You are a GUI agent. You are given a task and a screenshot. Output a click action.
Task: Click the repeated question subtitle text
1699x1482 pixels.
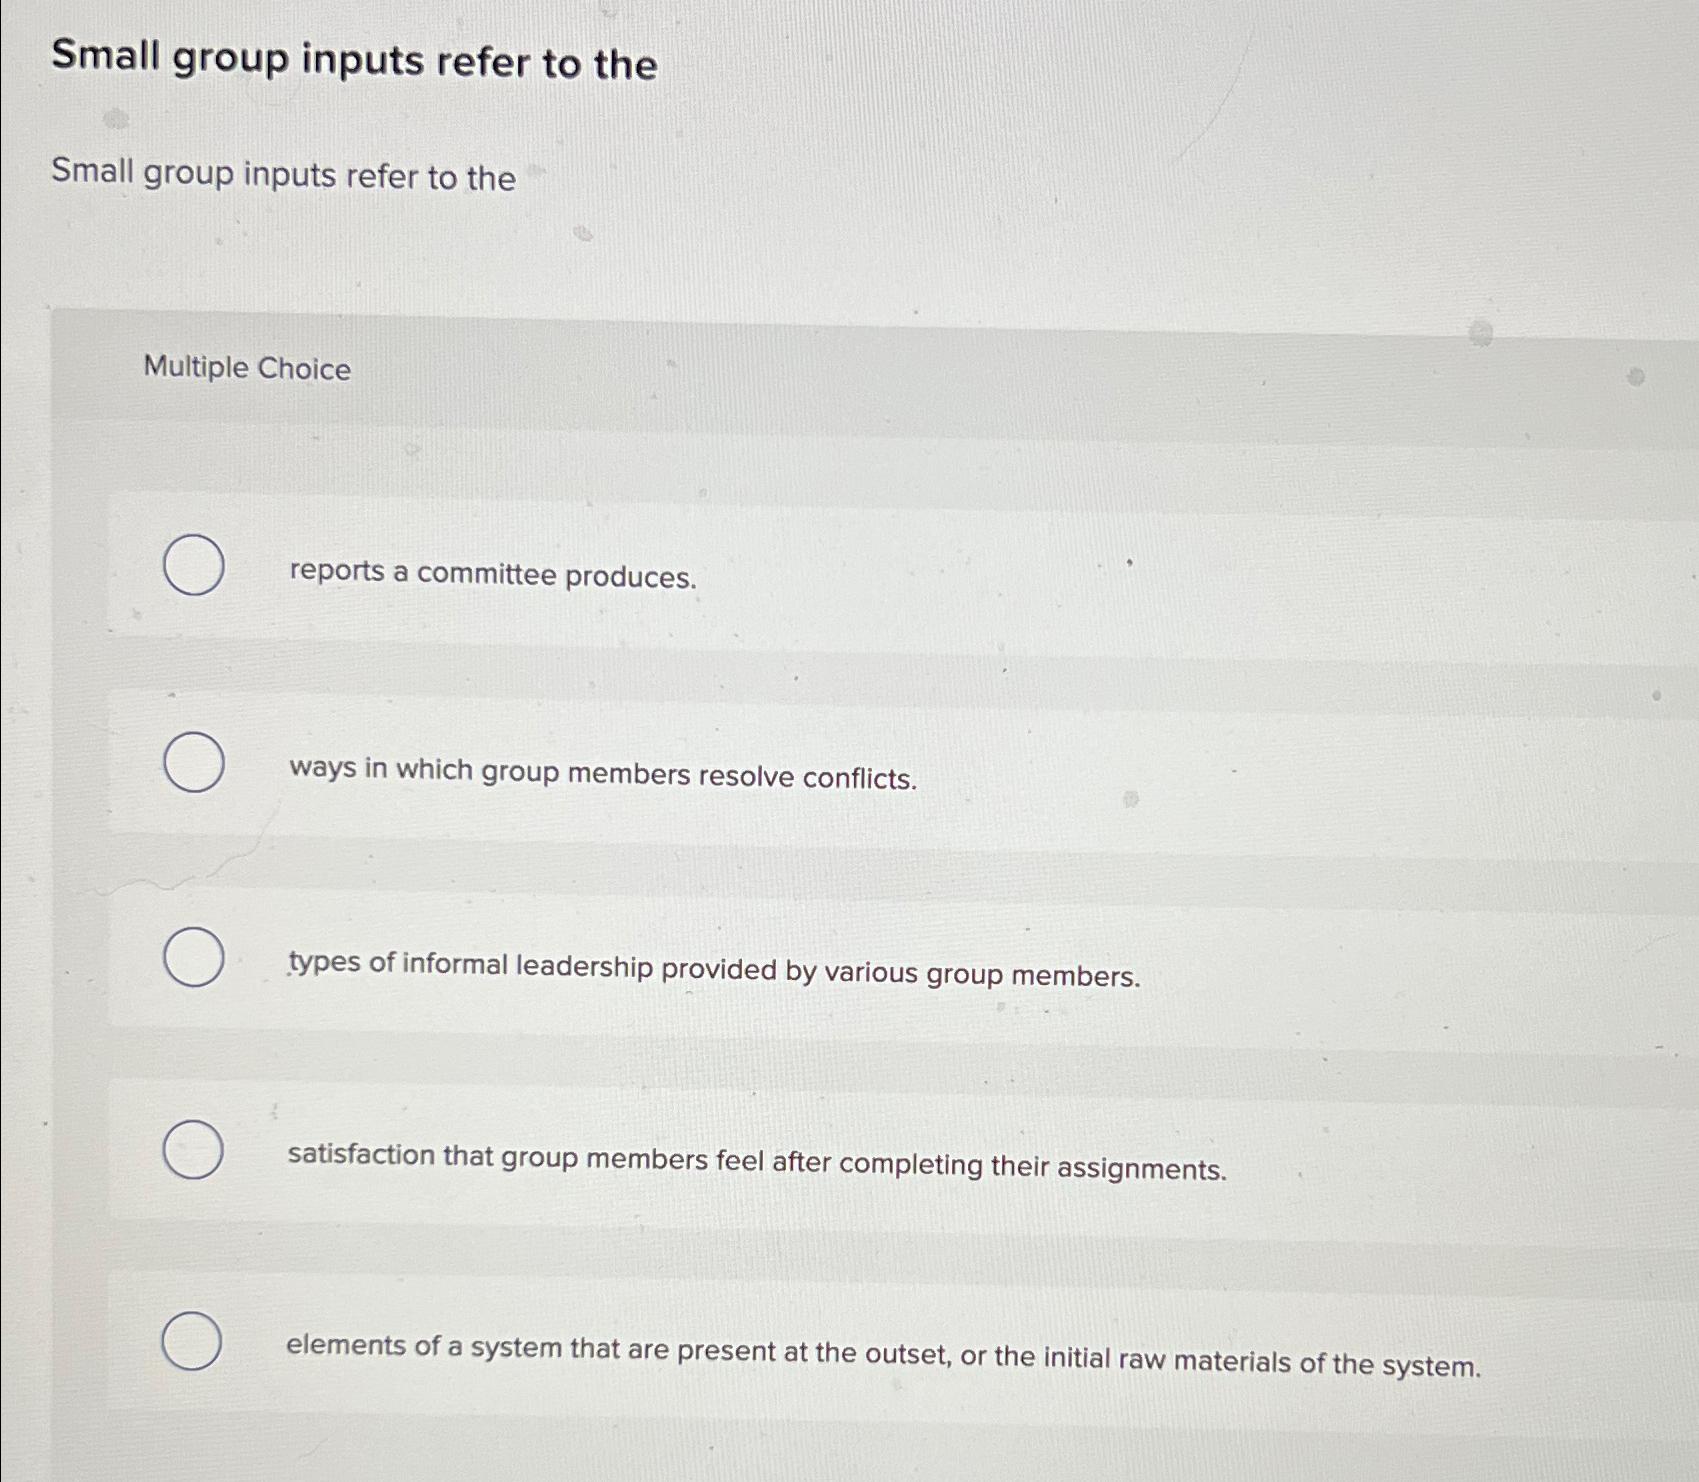click(x=283, y=177)
